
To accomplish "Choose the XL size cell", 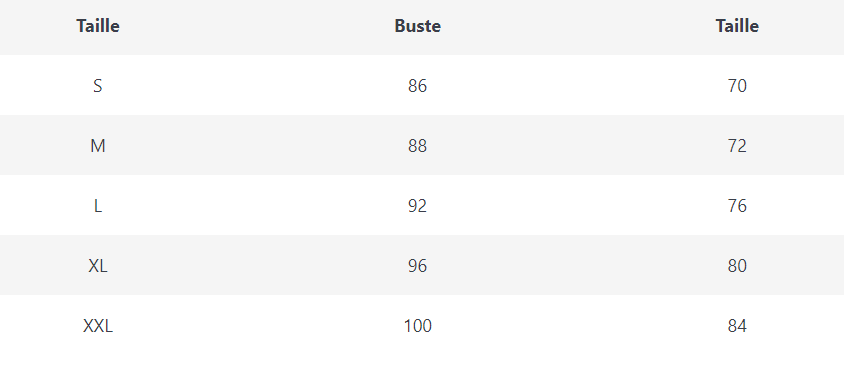I will [x=97, y=266].
